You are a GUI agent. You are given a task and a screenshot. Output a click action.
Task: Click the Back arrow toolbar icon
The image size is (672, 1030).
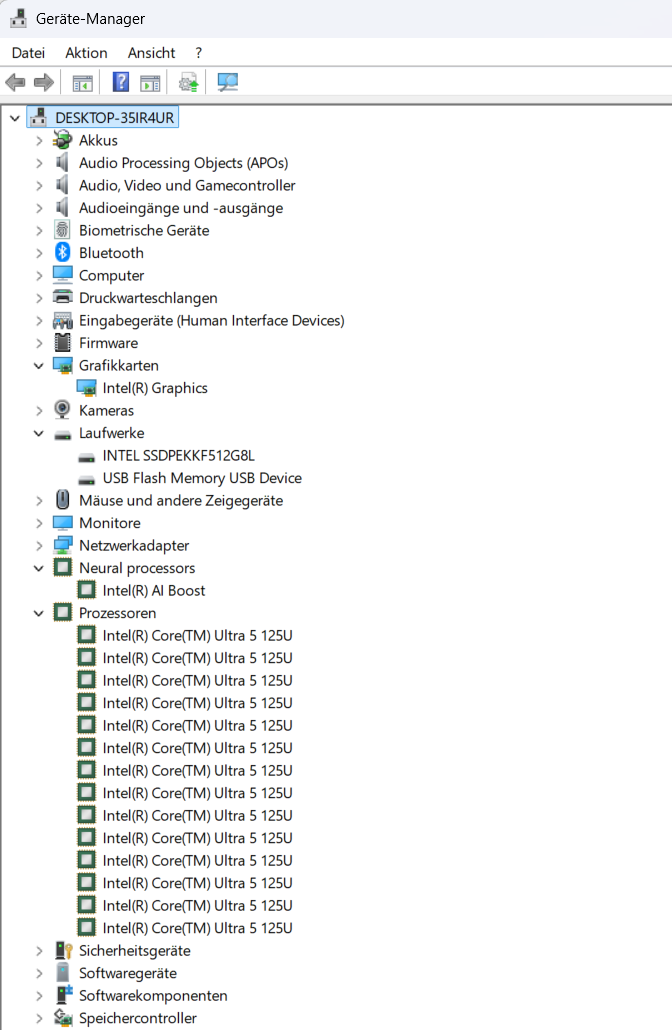tap(15, 83)
